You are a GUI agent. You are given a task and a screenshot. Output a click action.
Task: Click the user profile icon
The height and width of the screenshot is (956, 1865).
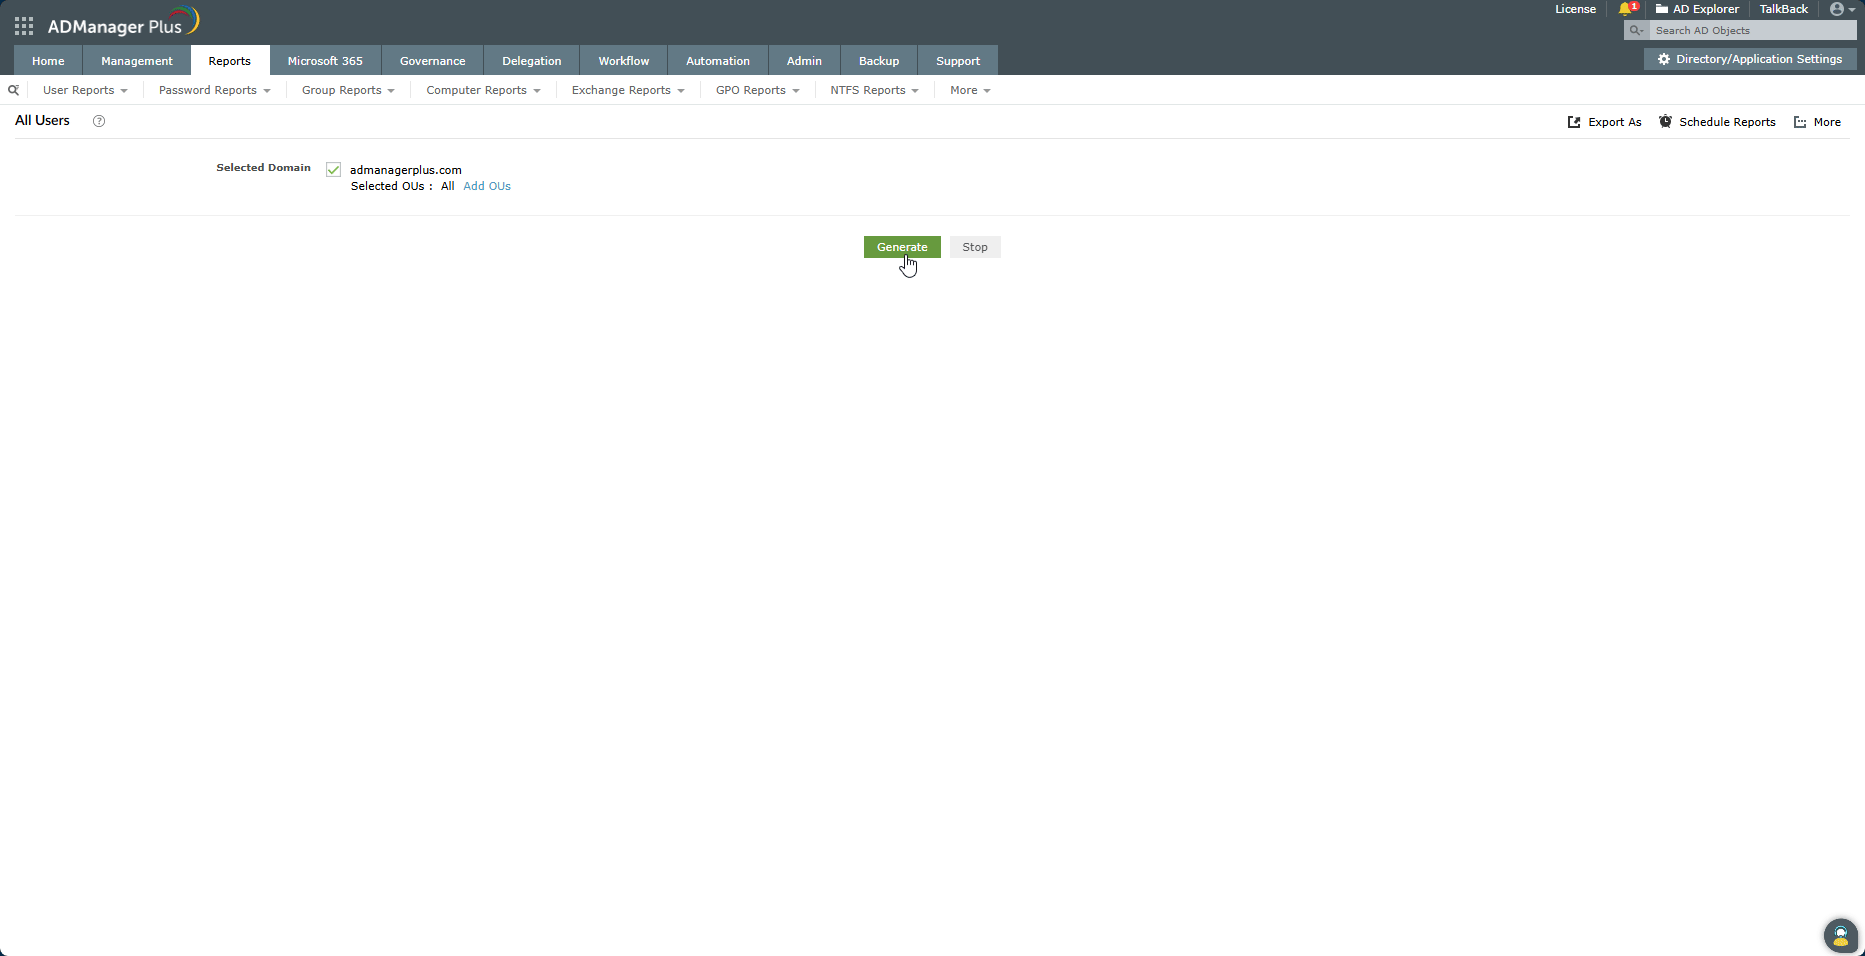coord(1837,9)
